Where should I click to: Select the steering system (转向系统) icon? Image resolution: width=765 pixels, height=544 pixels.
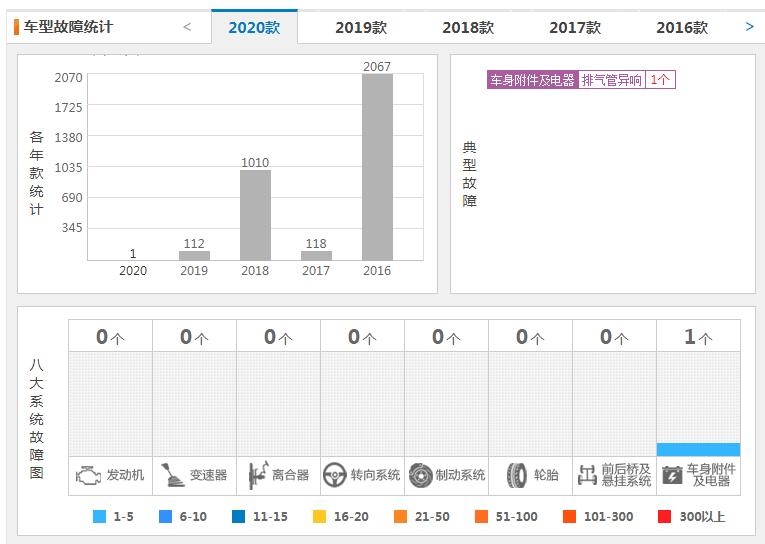click(x=335, y=475)
